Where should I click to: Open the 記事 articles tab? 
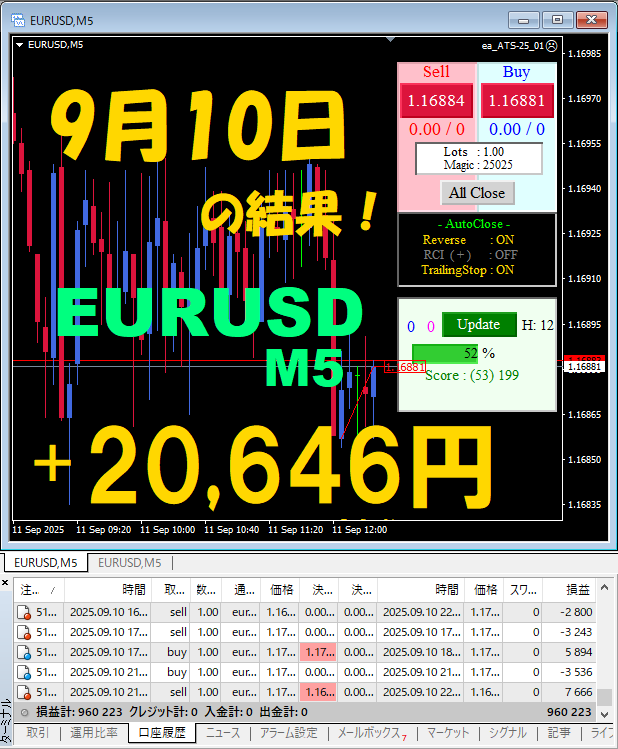559,733
